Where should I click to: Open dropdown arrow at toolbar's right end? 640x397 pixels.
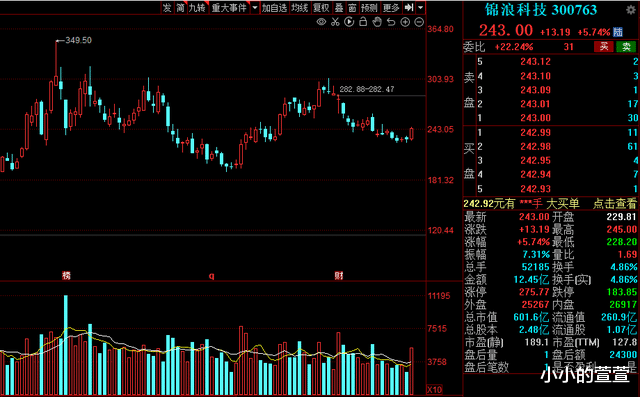pos(420,7)
